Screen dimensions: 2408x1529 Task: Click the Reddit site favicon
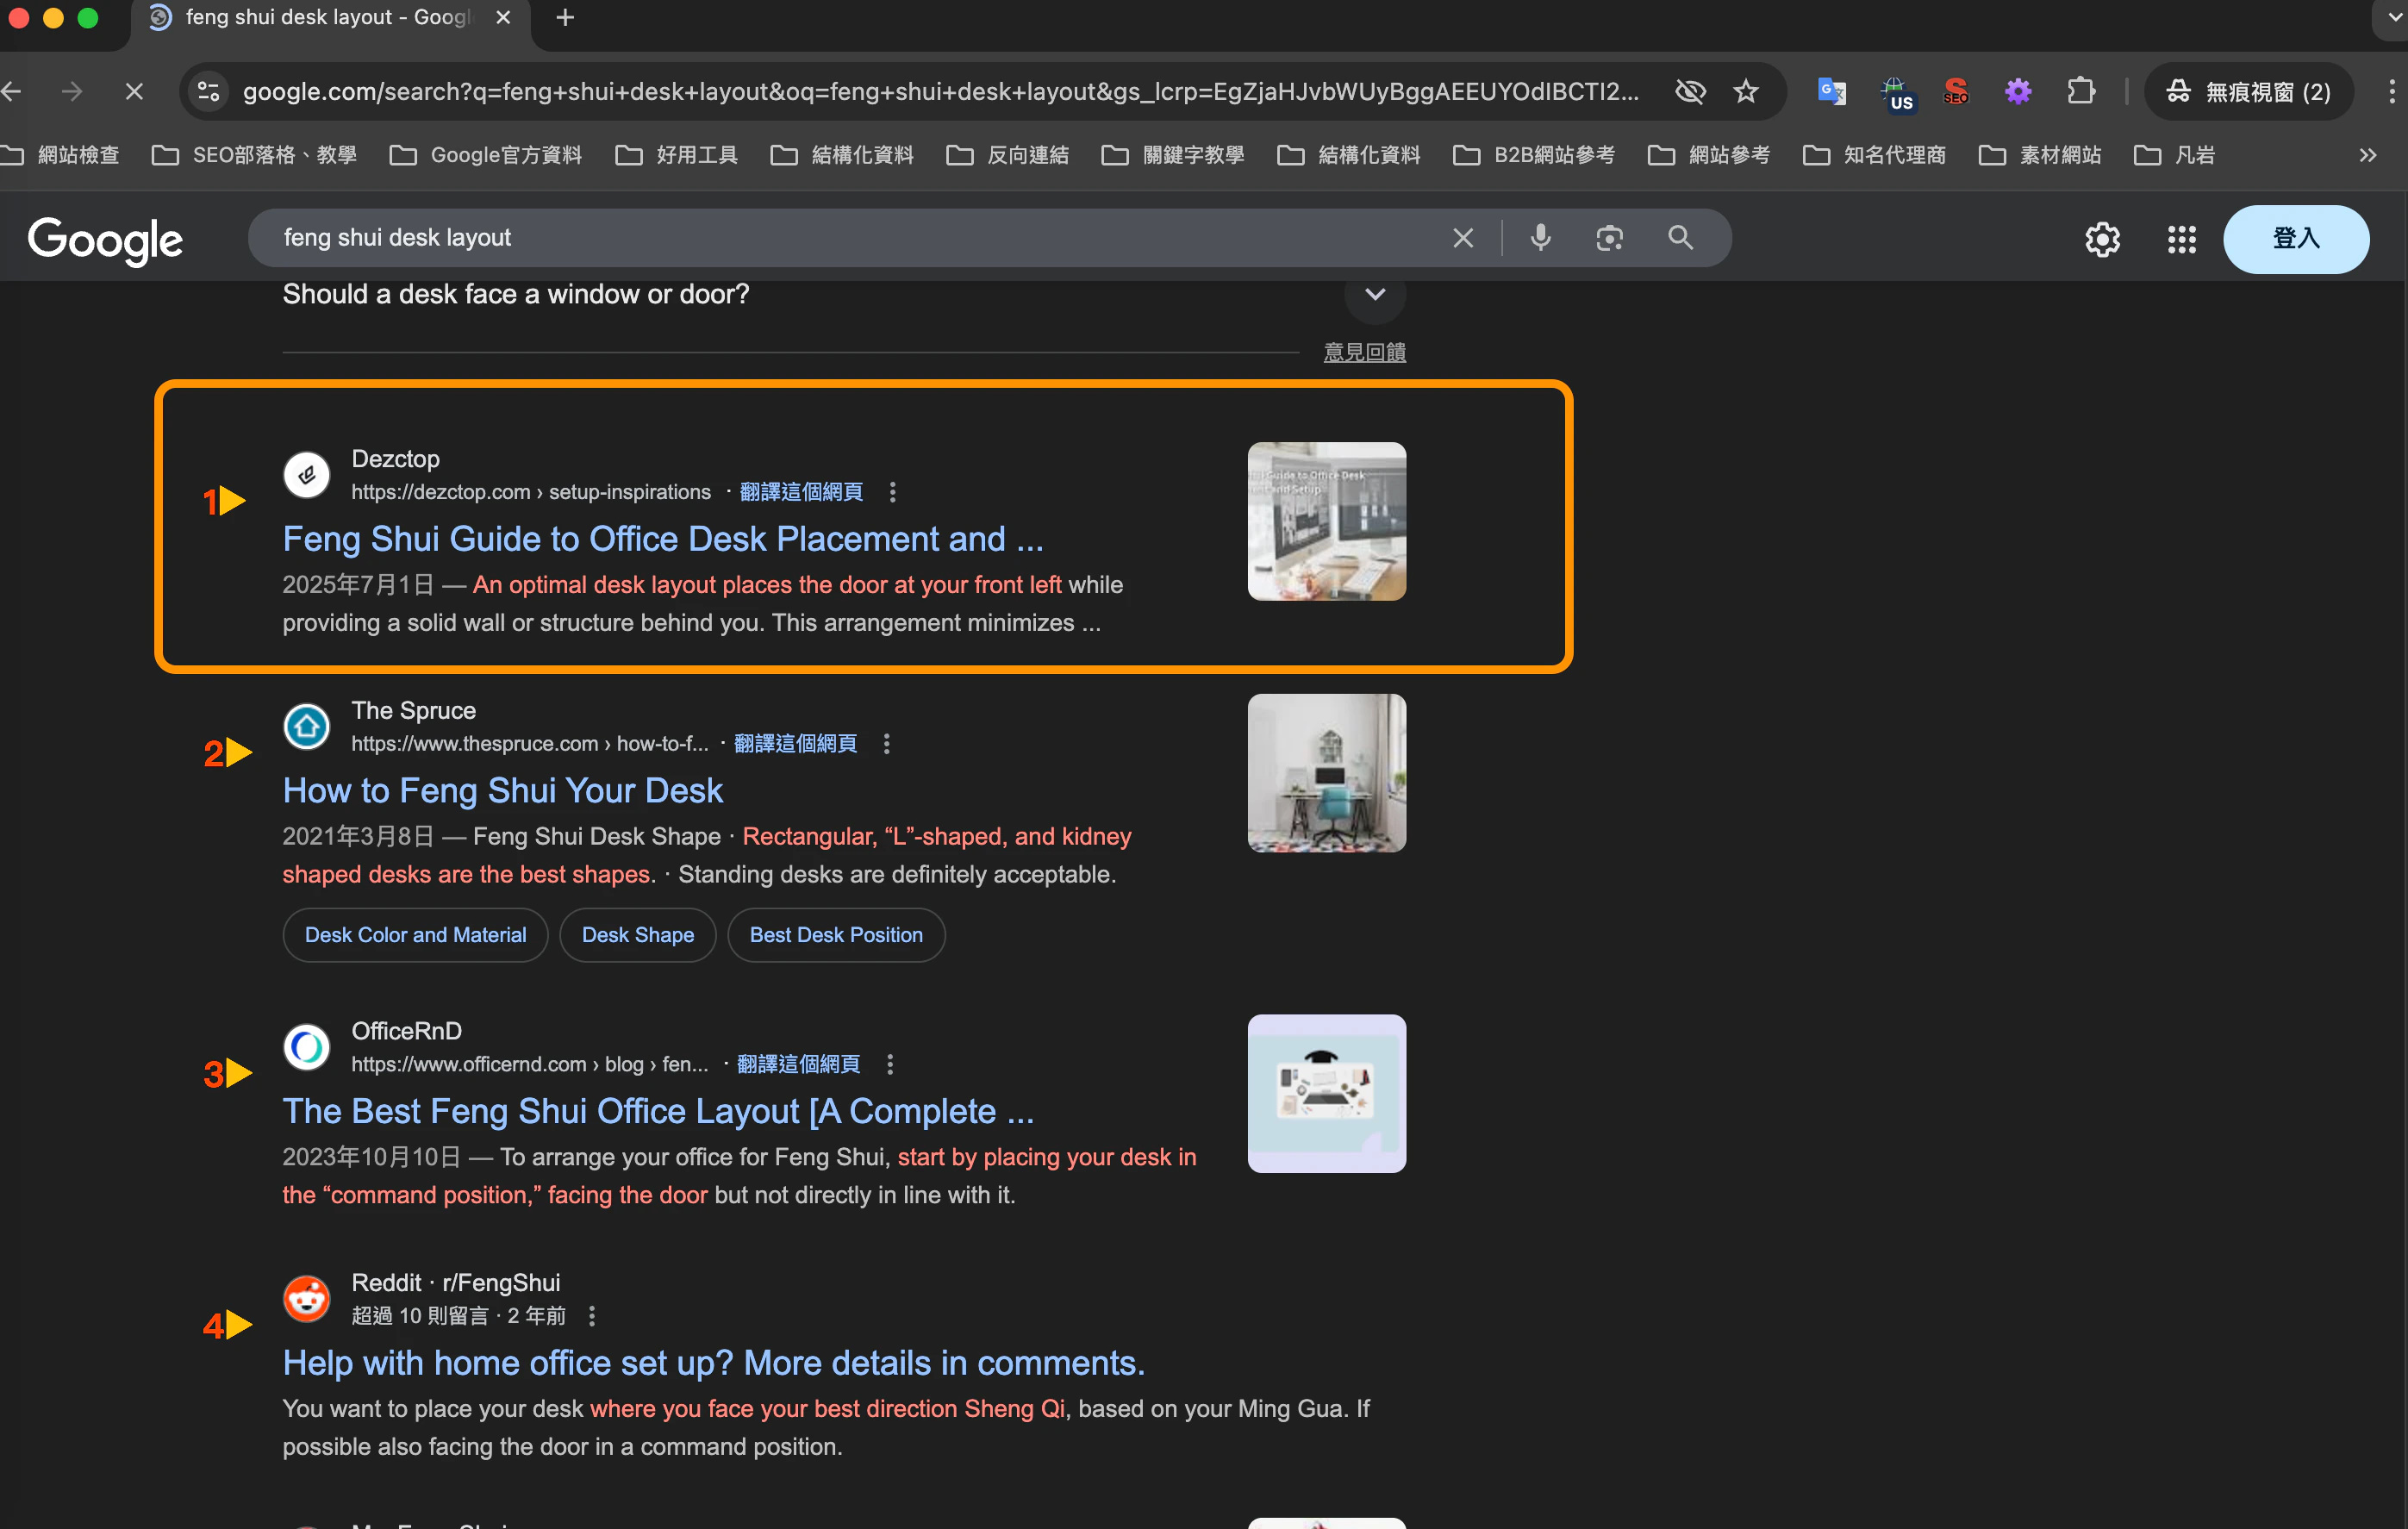(307, 1299)
